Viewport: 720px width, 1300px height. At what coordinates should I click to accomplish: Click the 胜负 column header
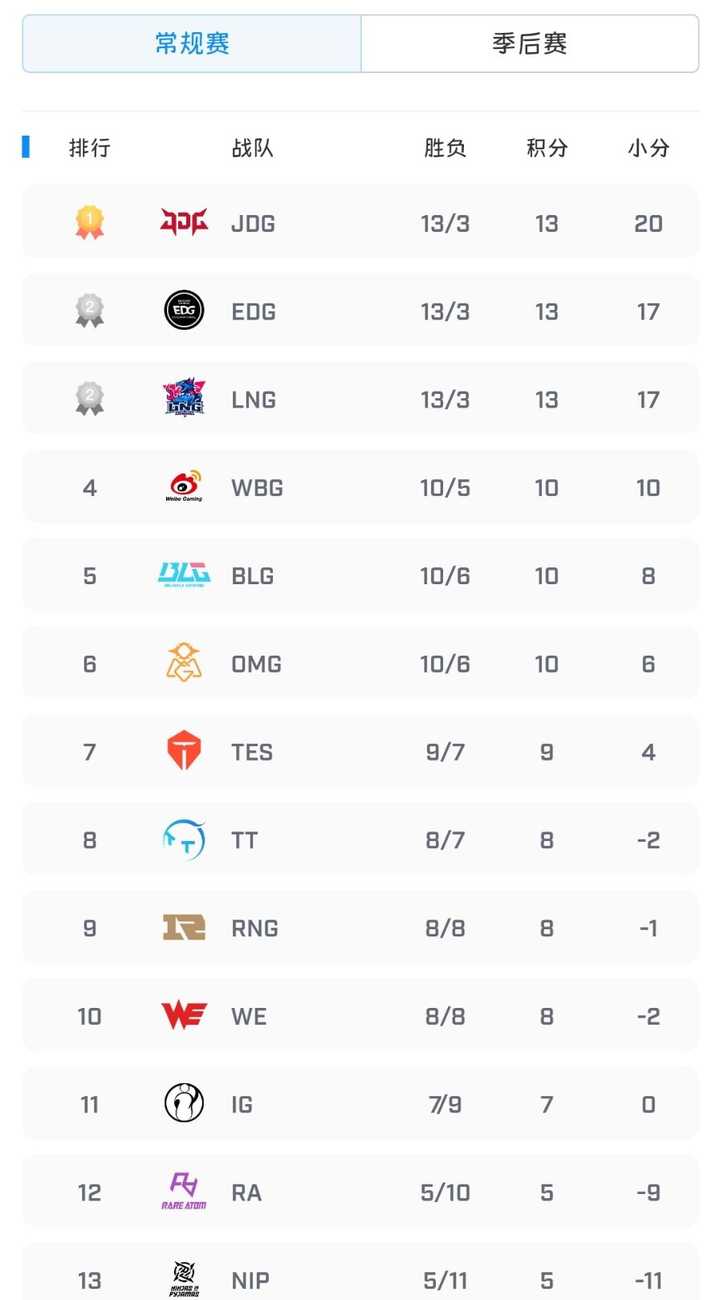pos(445,148)
